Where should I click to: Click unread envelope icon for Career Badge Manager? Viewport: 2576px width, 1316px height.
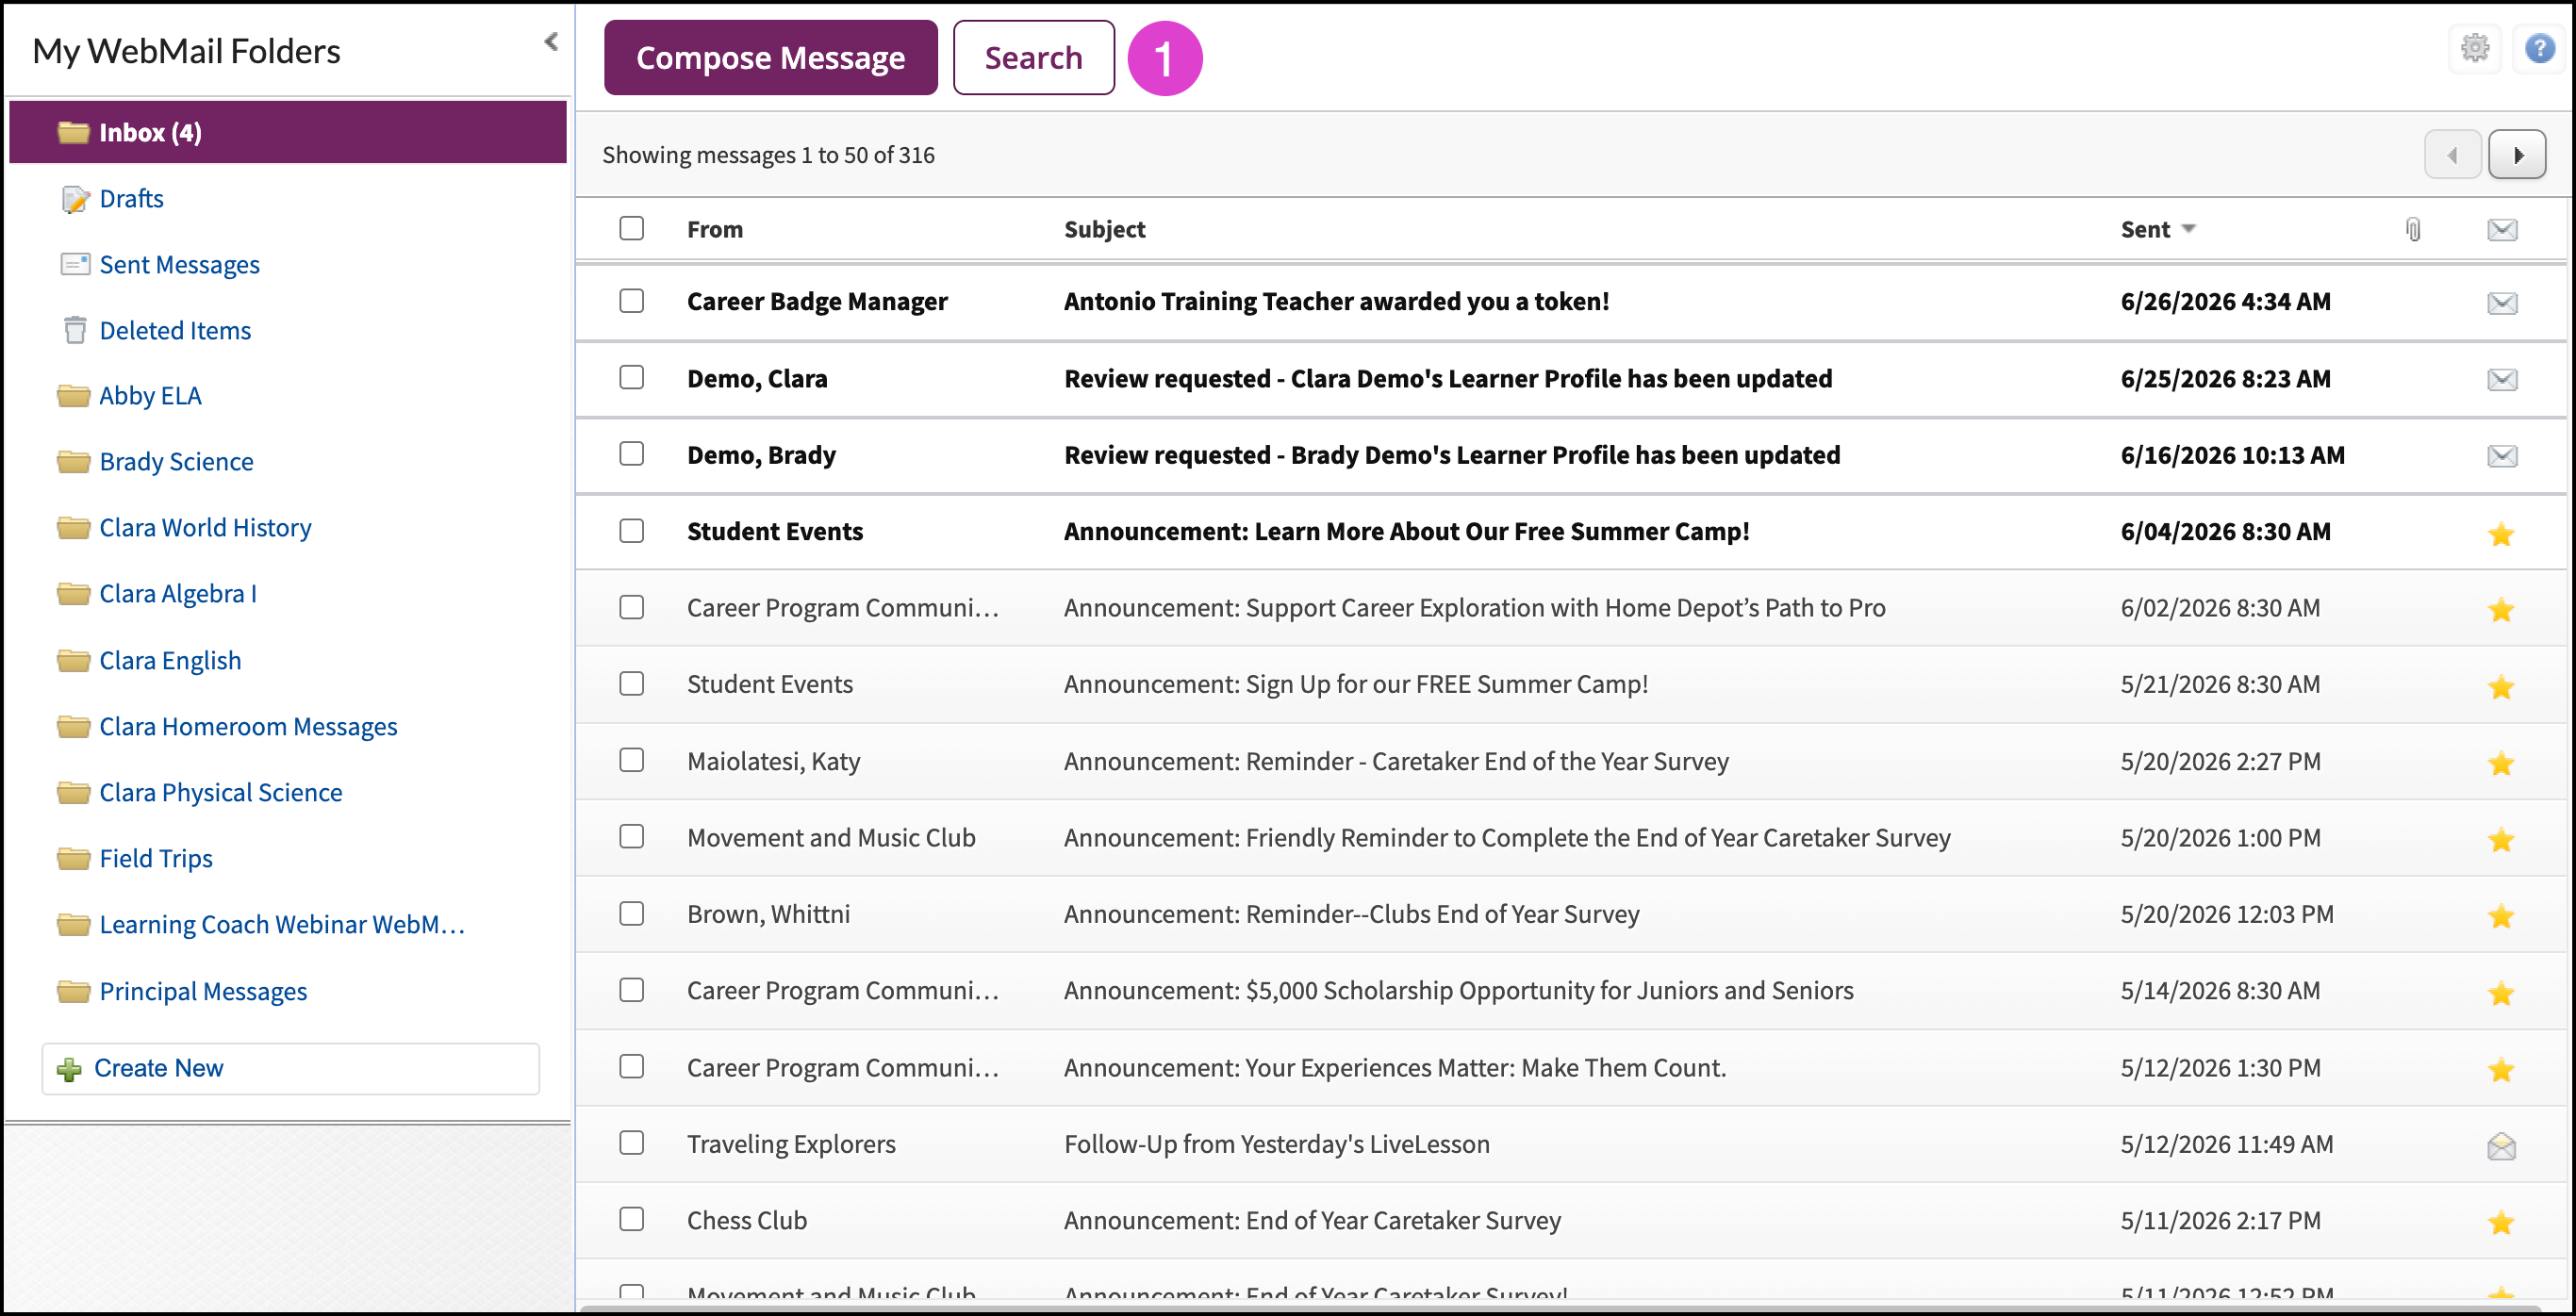pyautogui.click(x=2502, y=303)
